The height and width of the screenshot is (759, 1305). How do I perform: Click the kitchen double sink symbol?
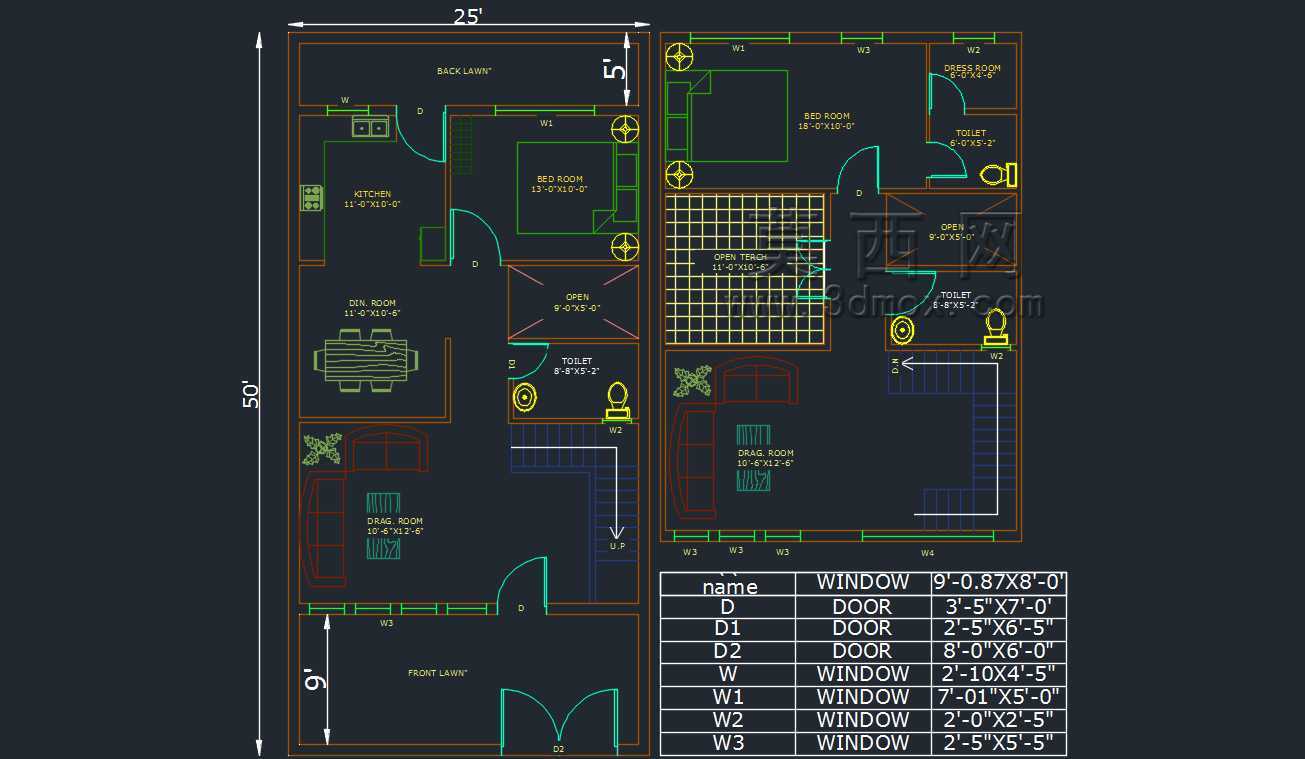point(370,127)
